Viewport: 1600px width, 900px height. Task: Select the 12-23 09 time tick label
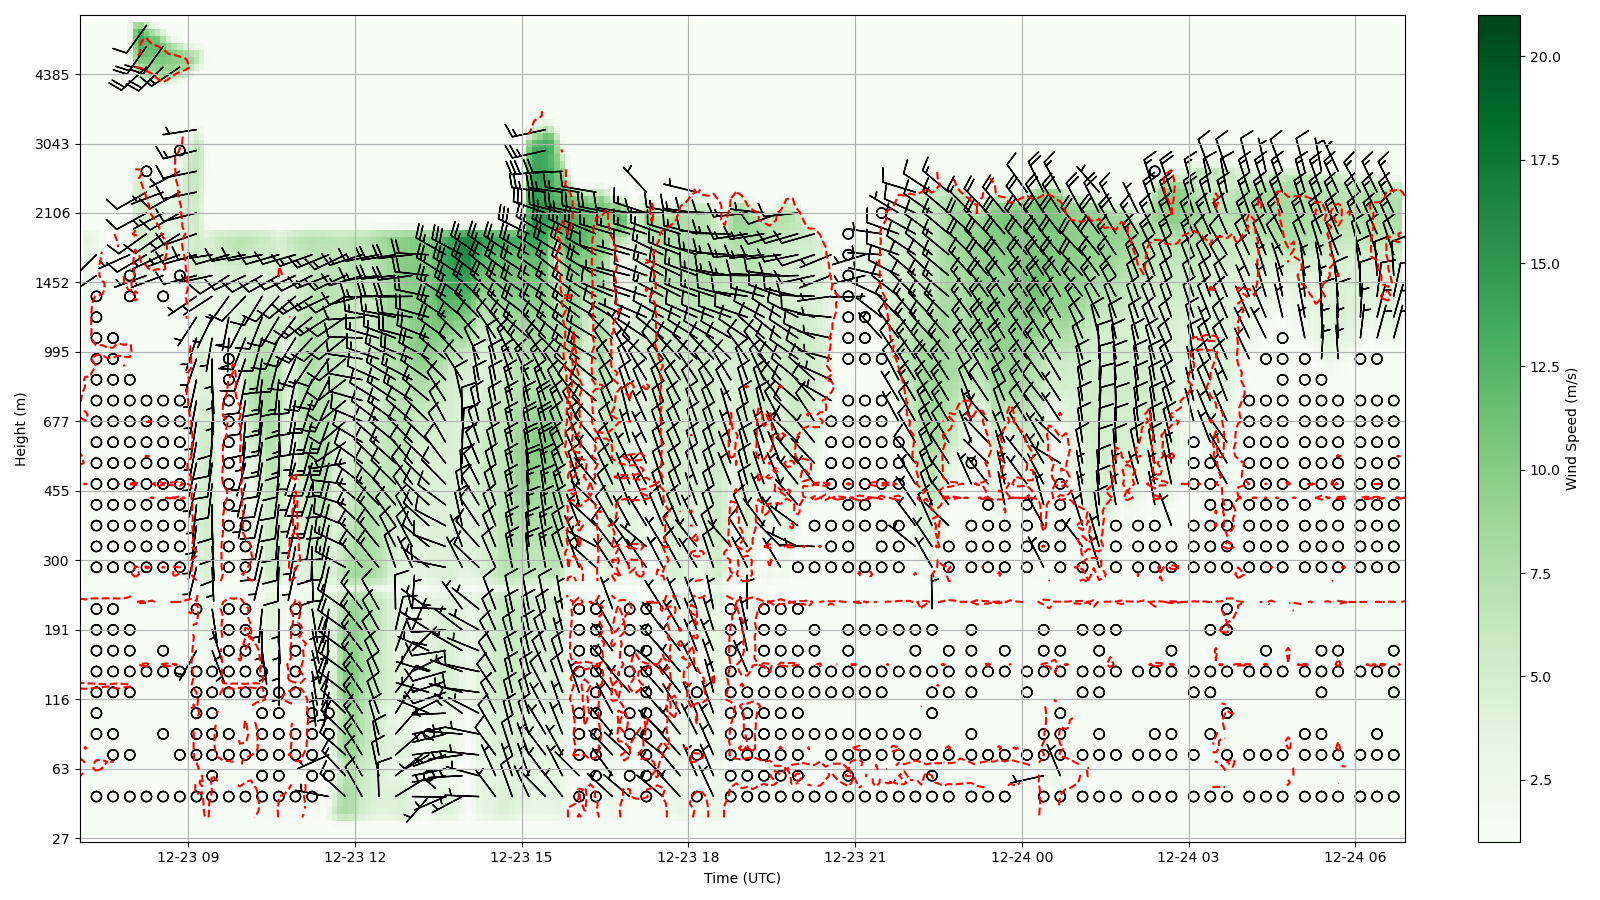point(188,857)
